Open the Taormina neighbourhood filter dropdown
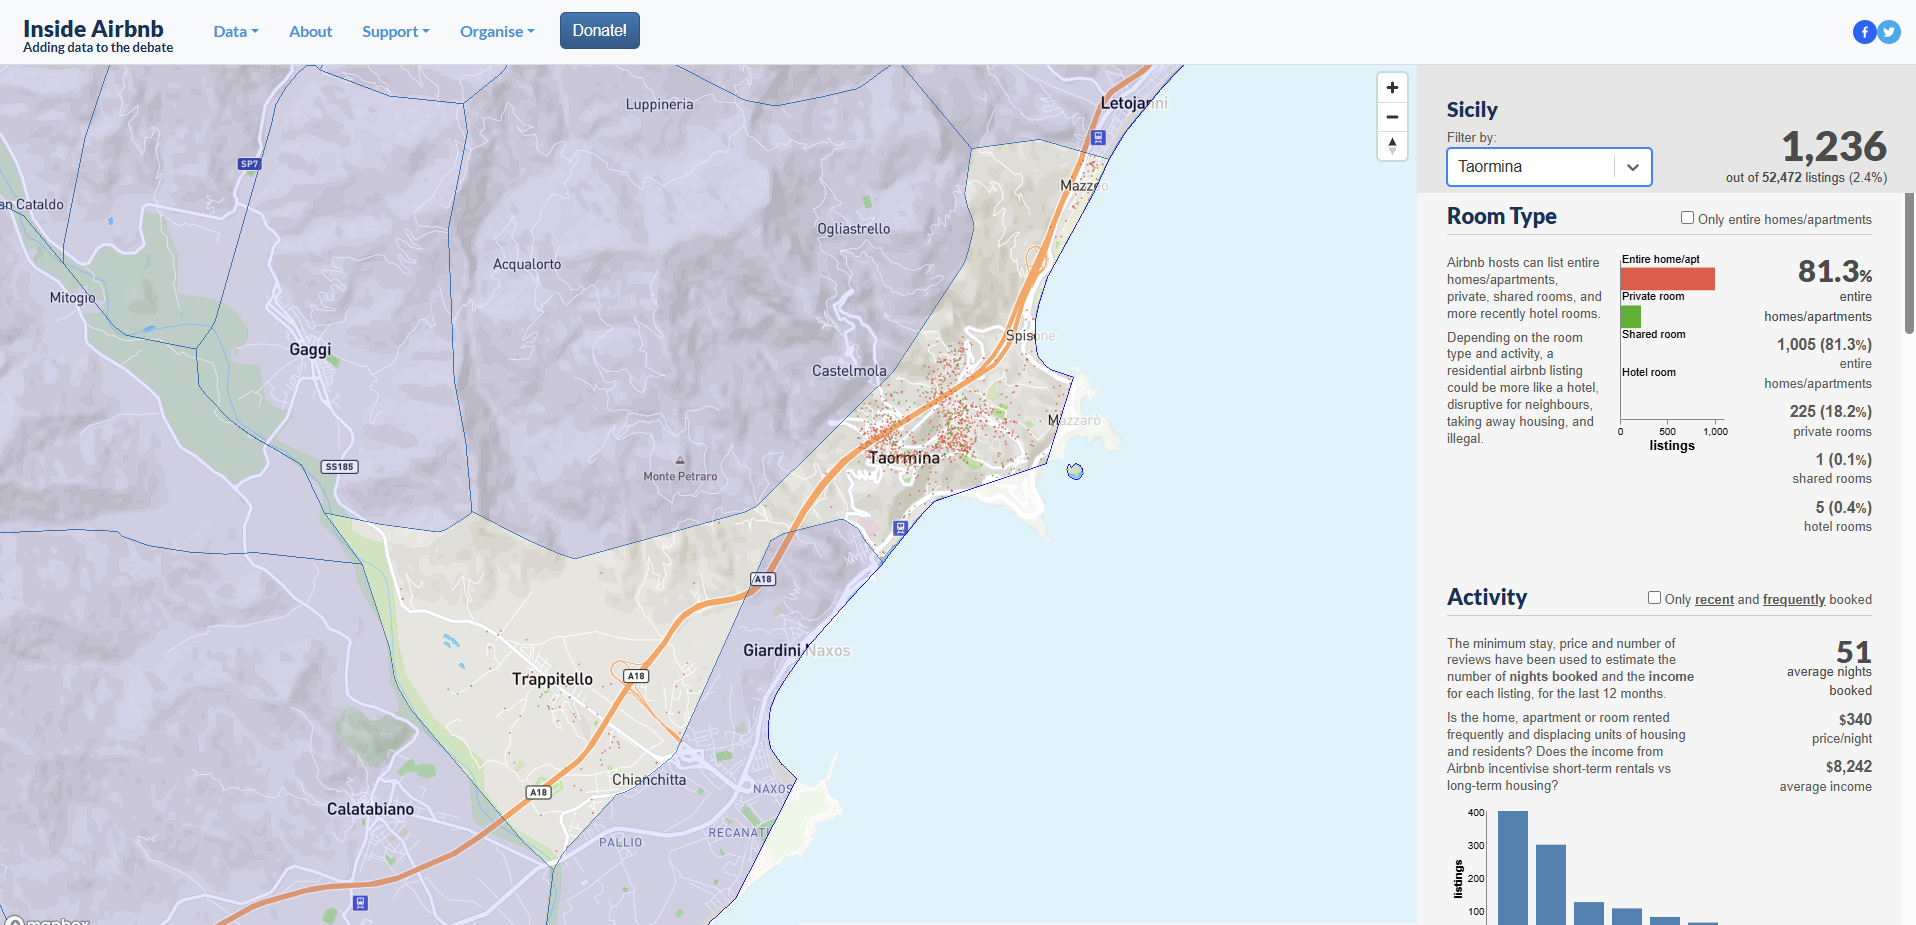1916x925 pixels. (1549, 167)
